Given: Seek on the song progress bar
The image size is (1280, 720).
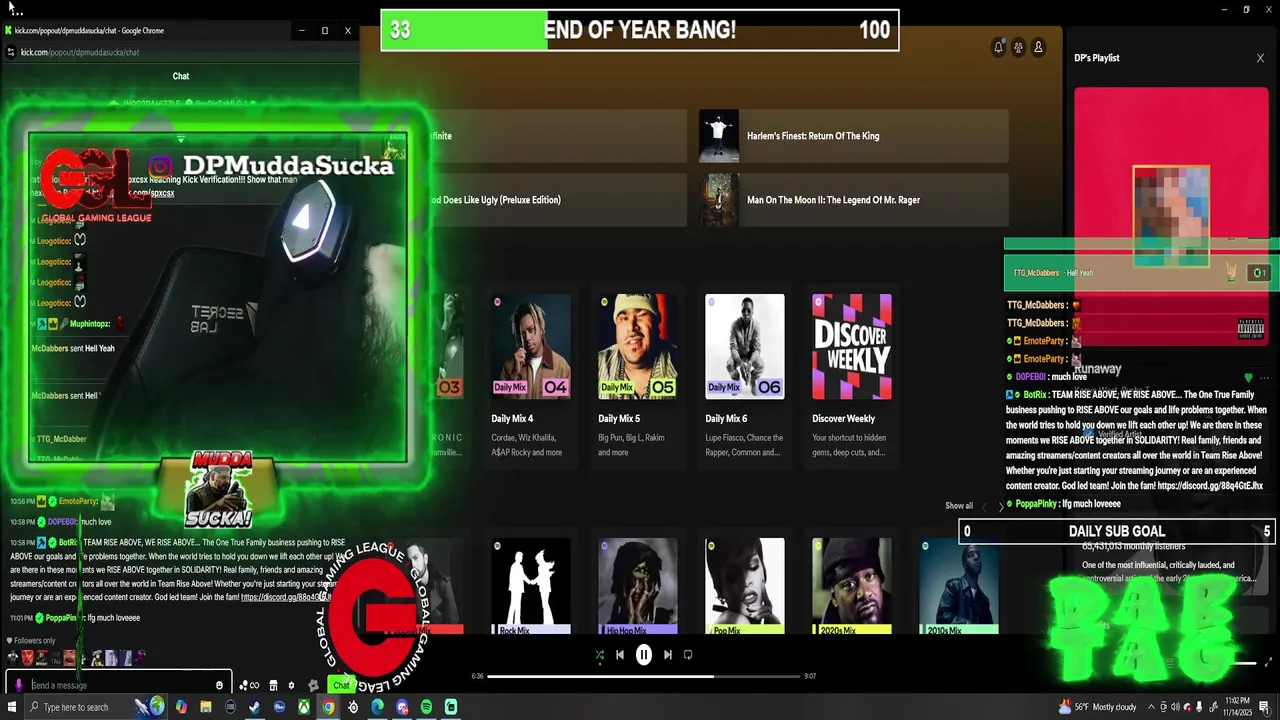Looking at the screenshot, I should (x=645, y=676).
